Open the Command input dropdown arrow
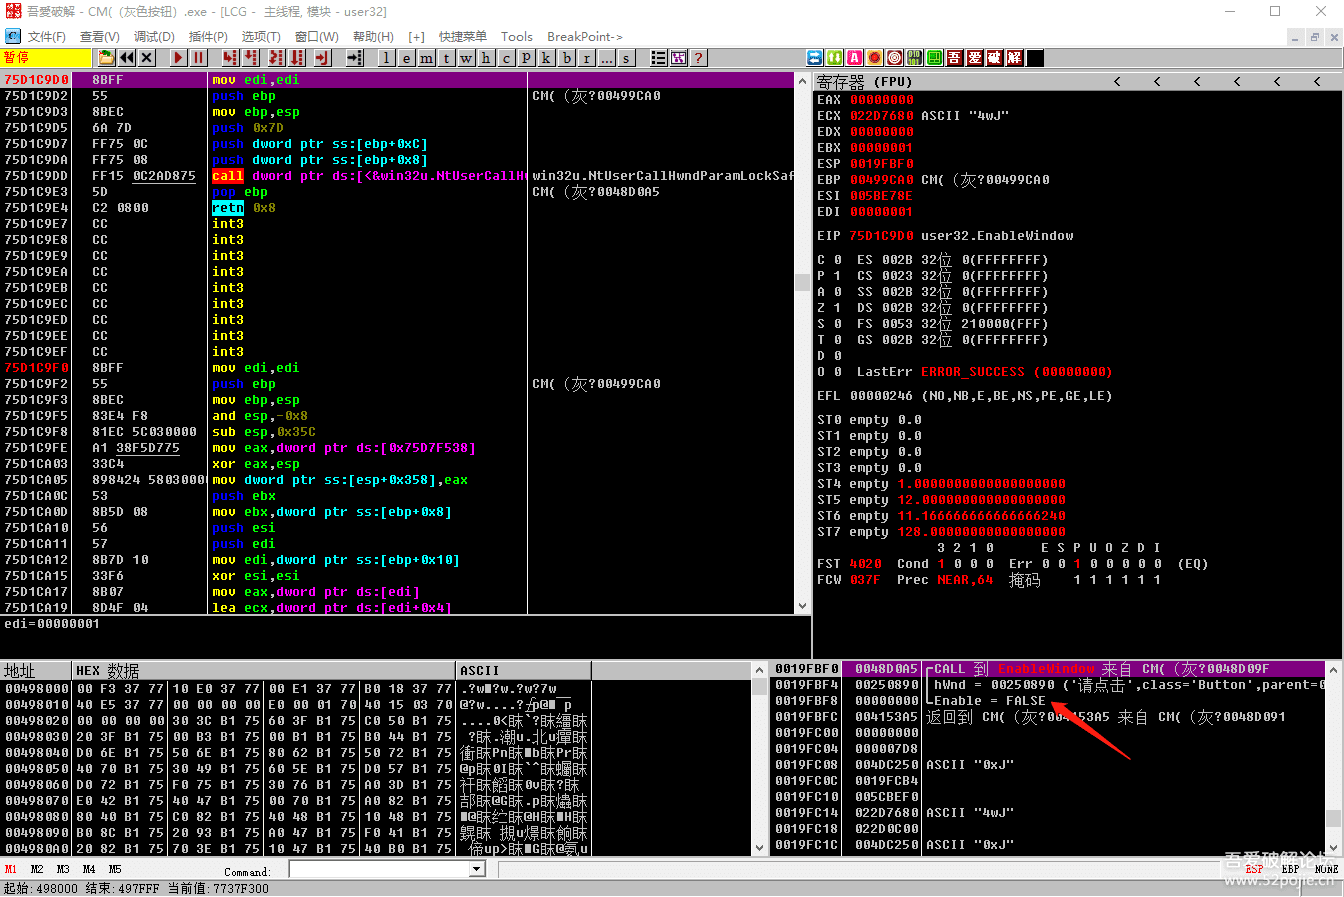 tap(477, 869)
